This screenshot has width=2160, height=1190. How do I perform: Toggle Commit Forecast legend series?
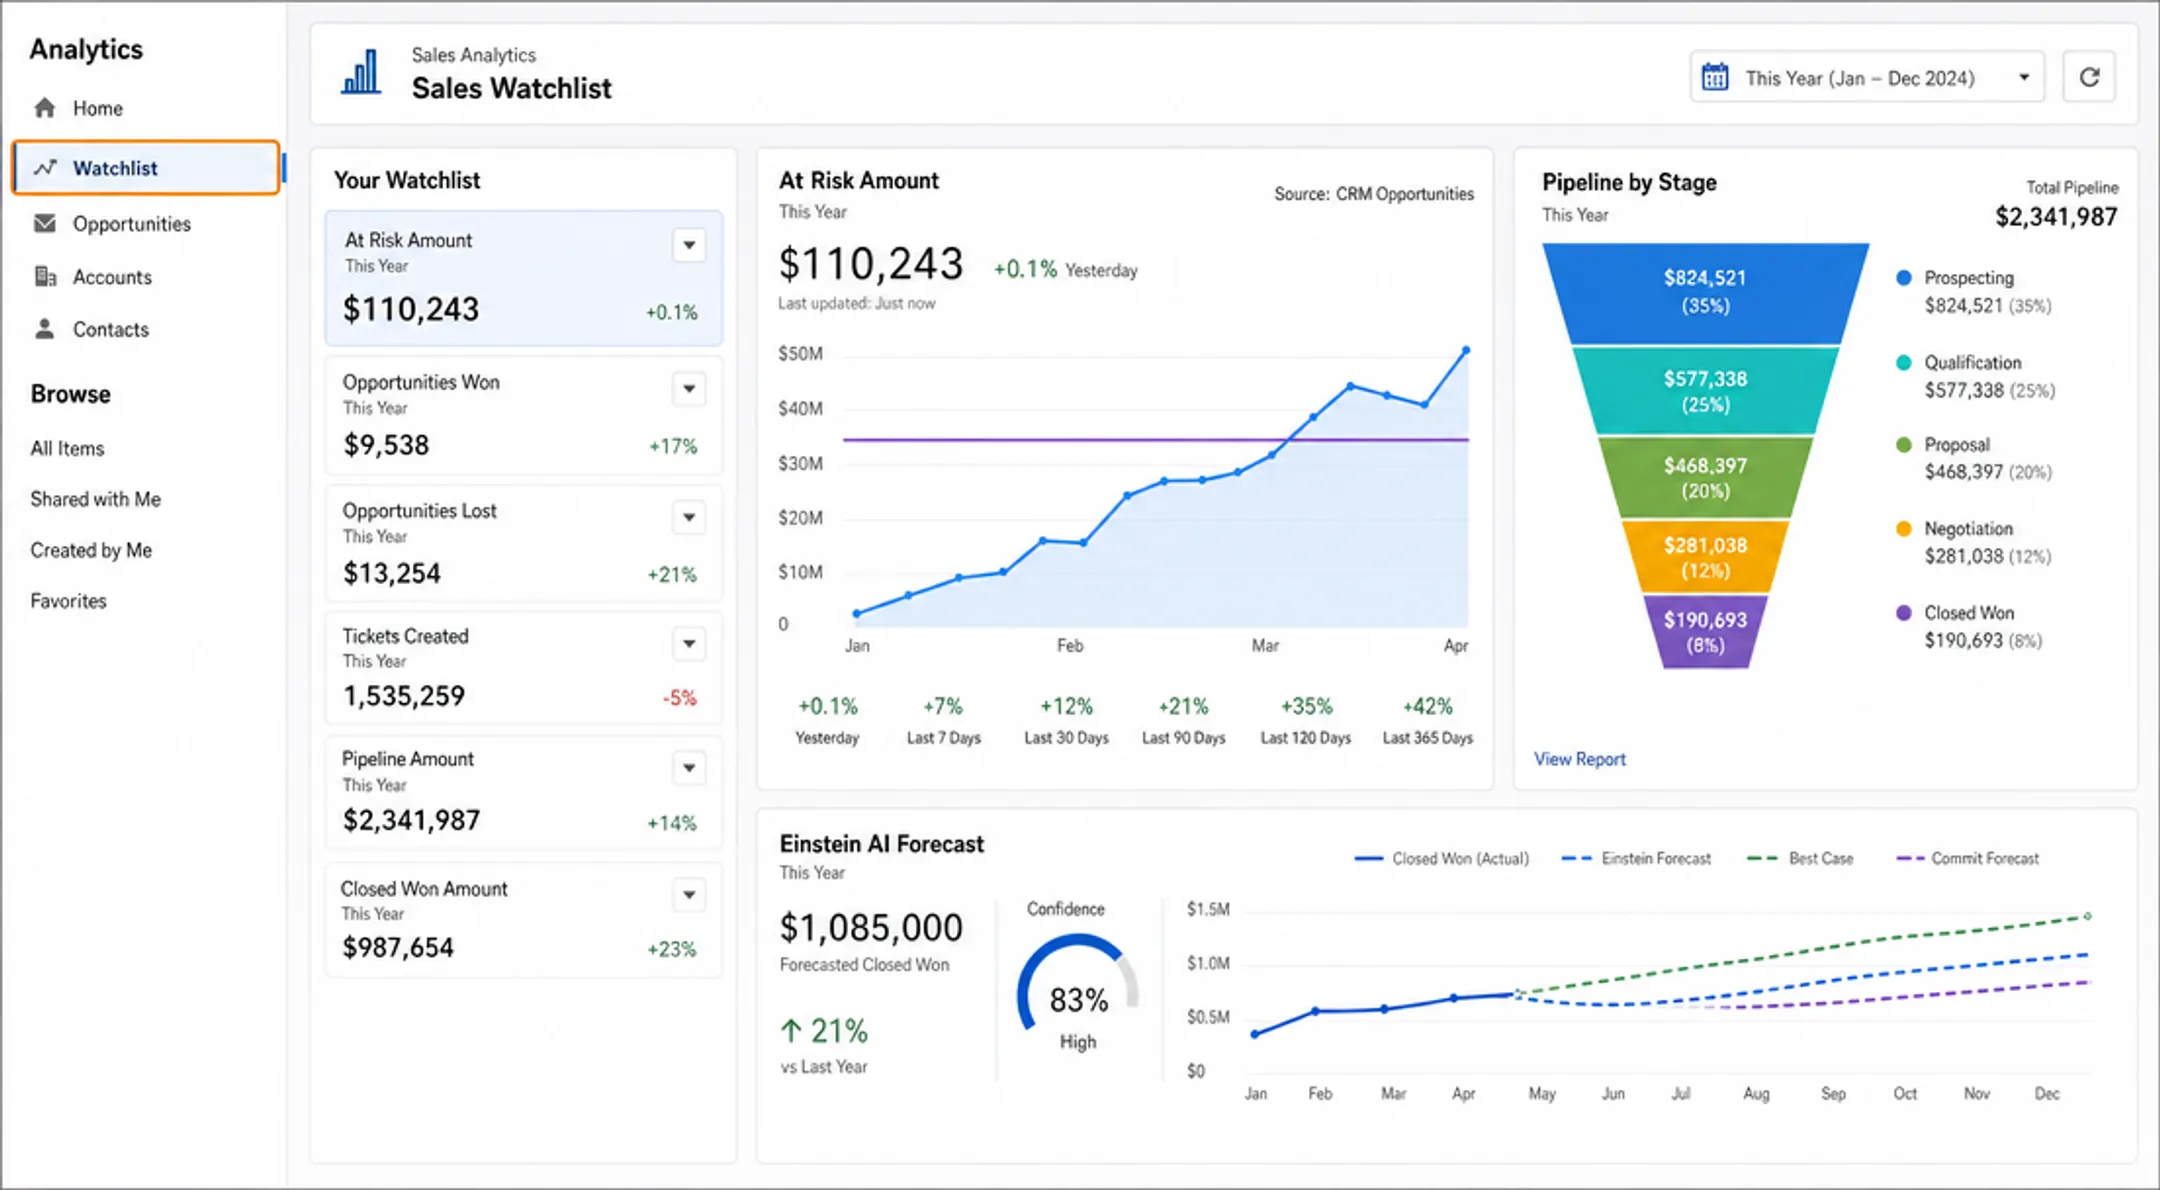tap(1967, 858)
